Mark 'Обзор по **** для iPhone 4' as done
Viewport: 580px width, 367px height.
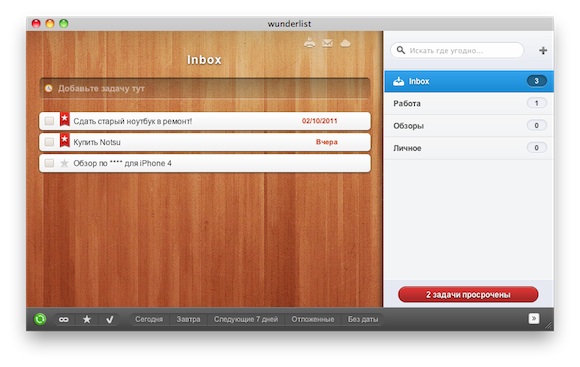[x=49, y=163]
